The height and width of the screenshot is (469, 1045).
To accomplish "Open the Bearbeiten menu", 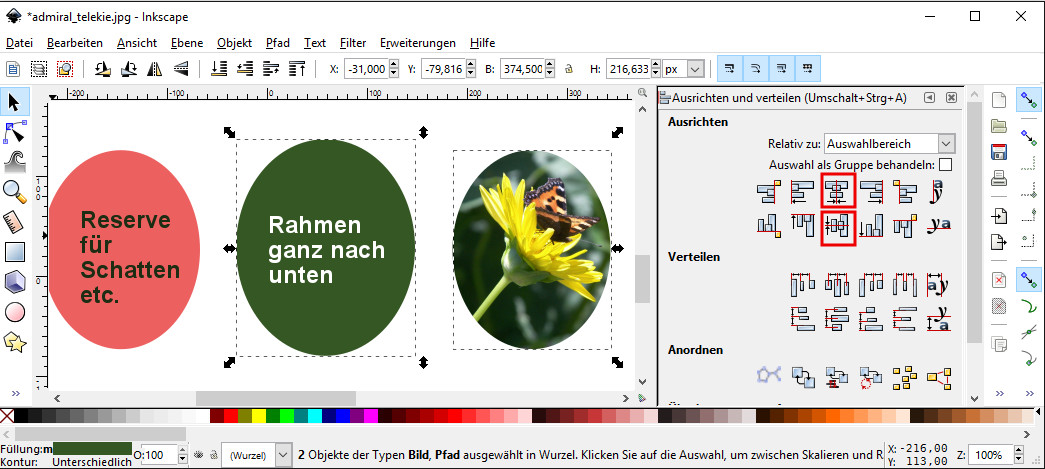I will (x=75, y=43).
